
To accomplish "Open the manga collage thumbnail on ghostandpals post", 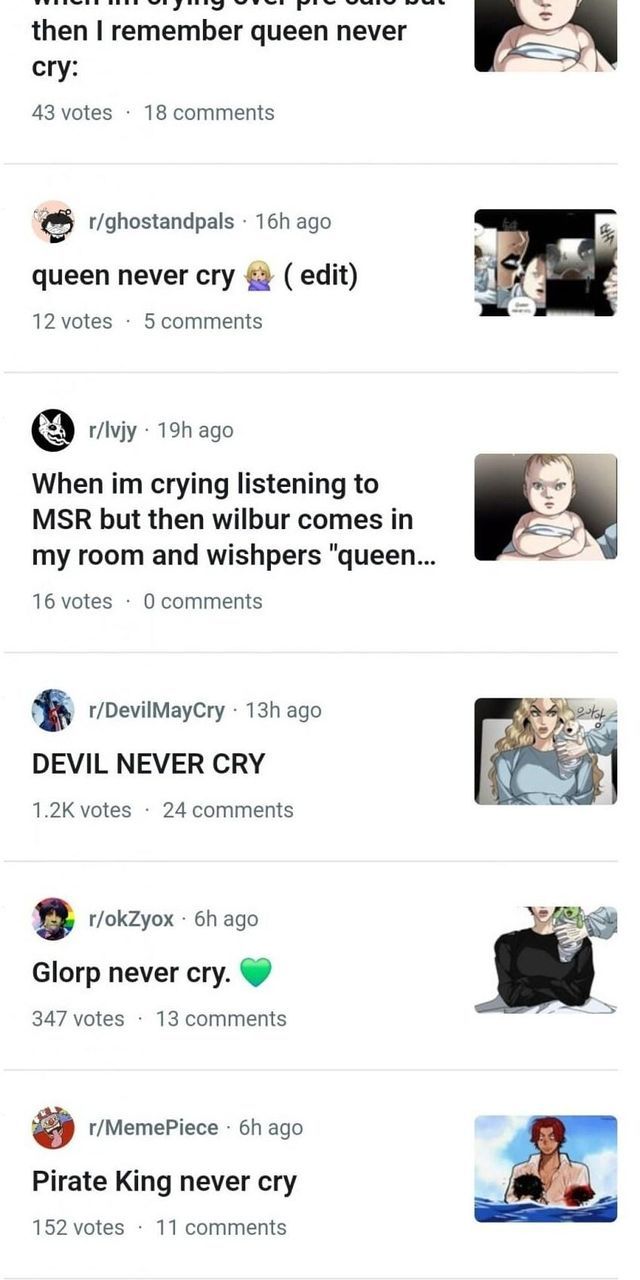I will [x=545, y=263].
